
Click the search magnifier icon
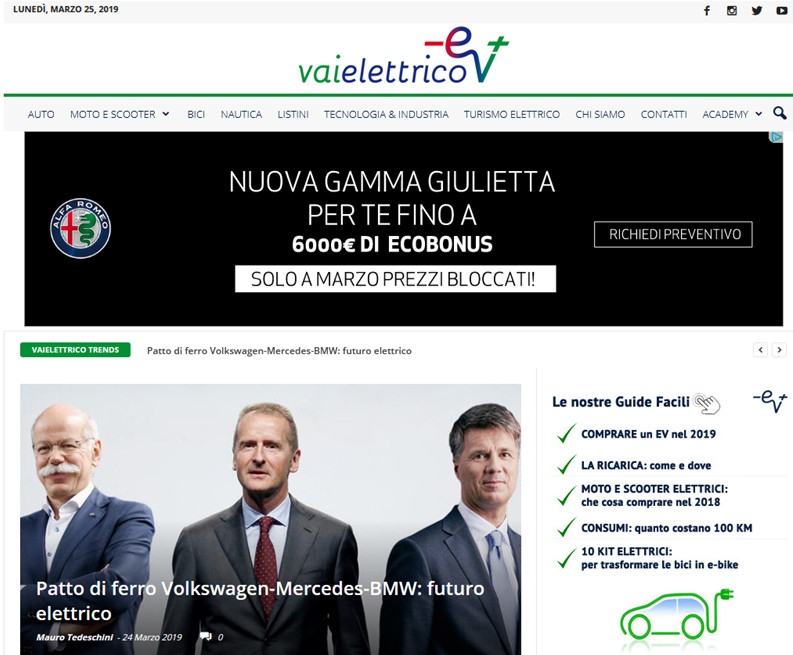click(779, 113)
